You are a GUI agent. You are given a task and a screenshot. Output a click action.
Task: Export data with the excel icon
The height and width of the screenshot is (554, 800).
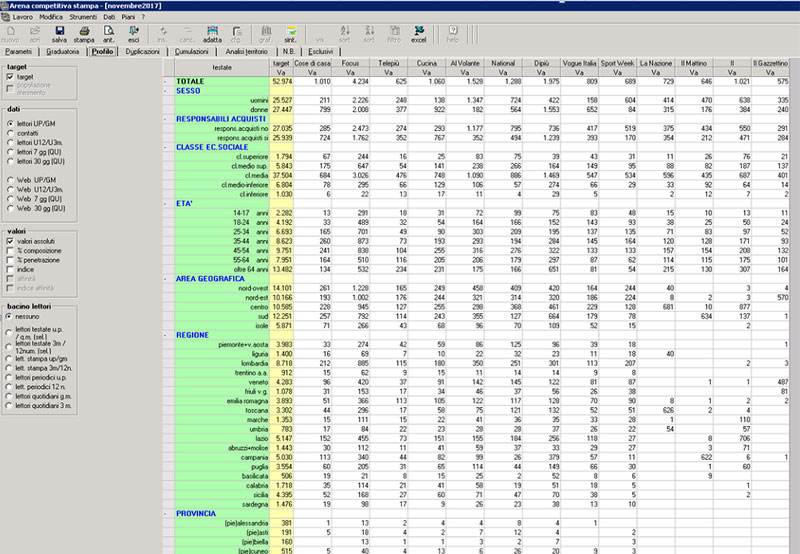pos(419,34)
